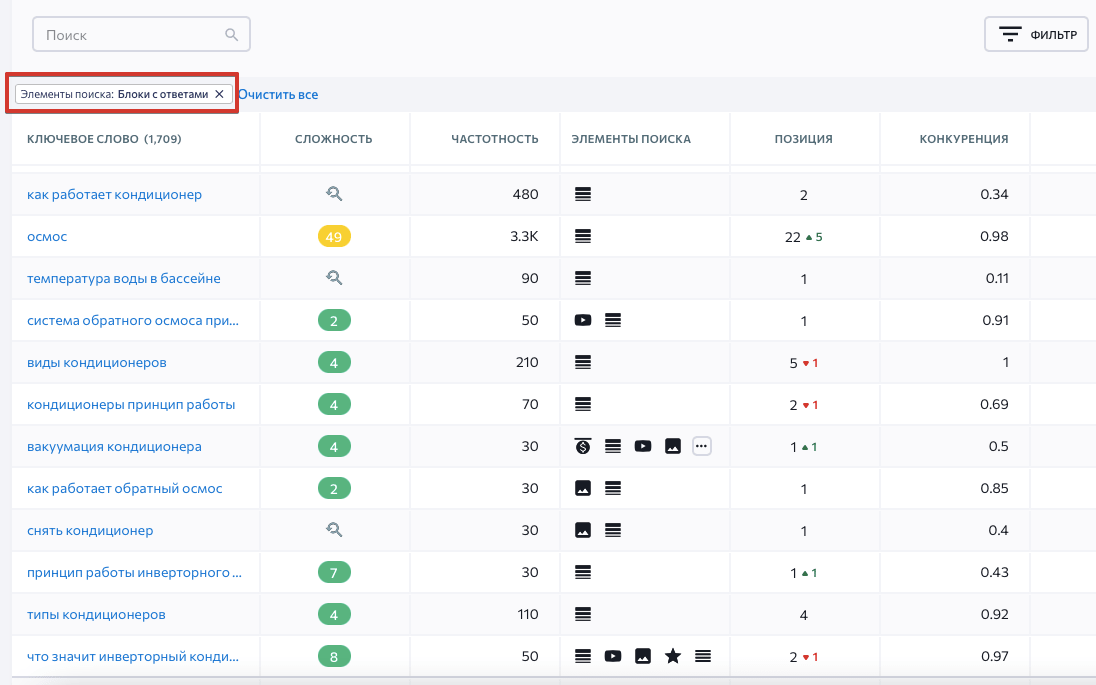Open the Фильтр panel
Image resolution: width=1096 pixels, height=685 pixels.
pyautogui.click(x=1036, y=35)
